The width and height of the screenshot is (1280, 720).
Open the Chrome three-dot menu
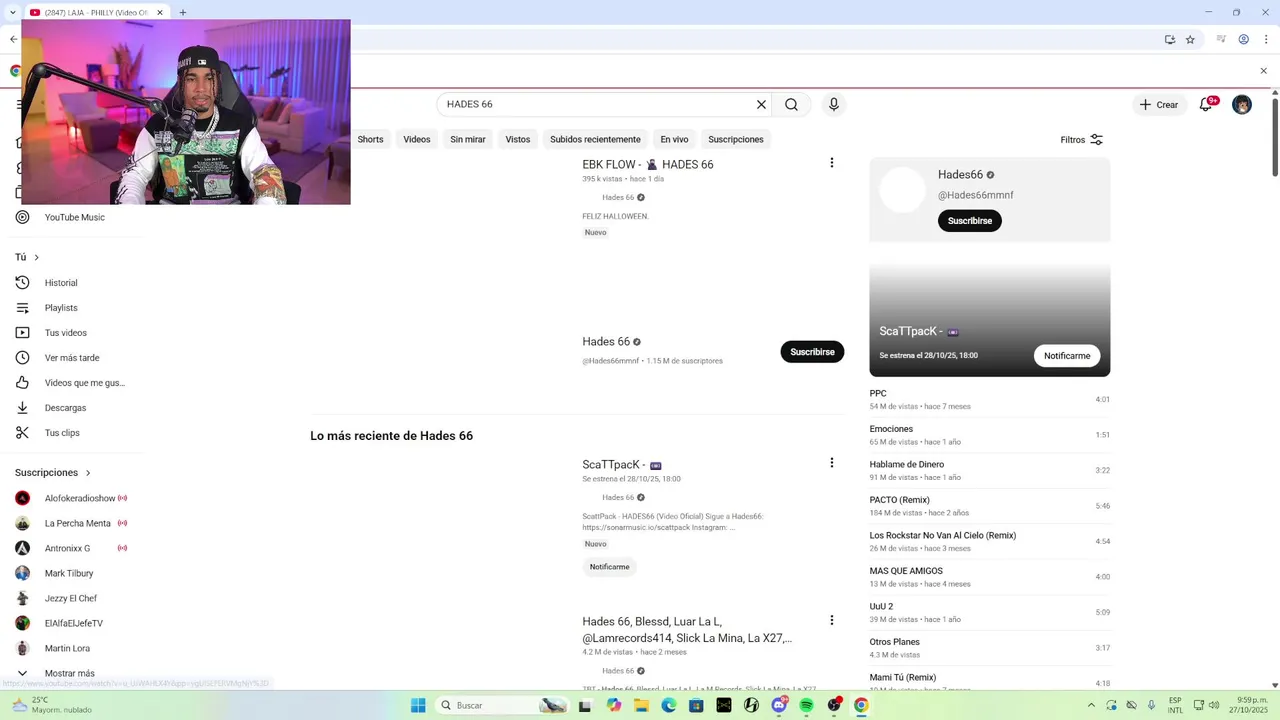(1265, 40)
